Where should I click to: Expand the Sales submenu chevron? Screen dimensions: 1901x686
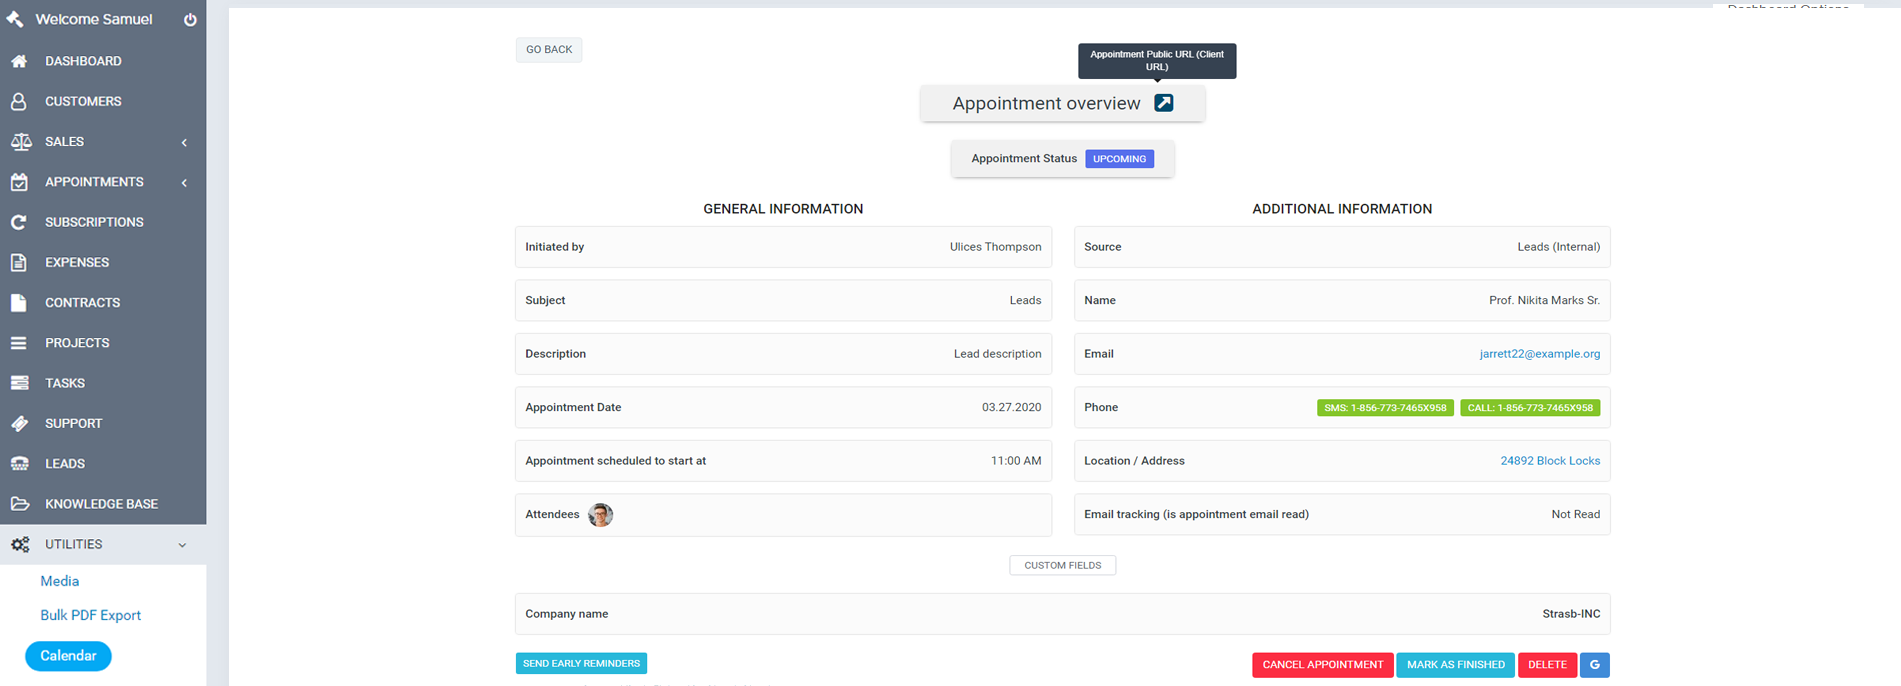(184, 142)
